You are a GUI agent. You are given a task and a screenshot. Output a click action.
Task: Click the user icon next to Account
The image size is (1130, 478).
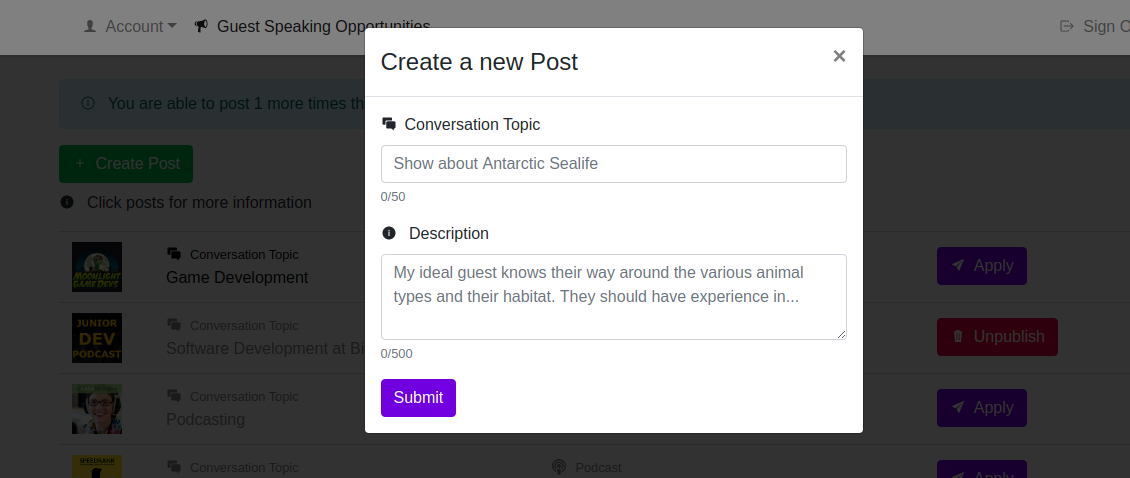click(90, 26)
